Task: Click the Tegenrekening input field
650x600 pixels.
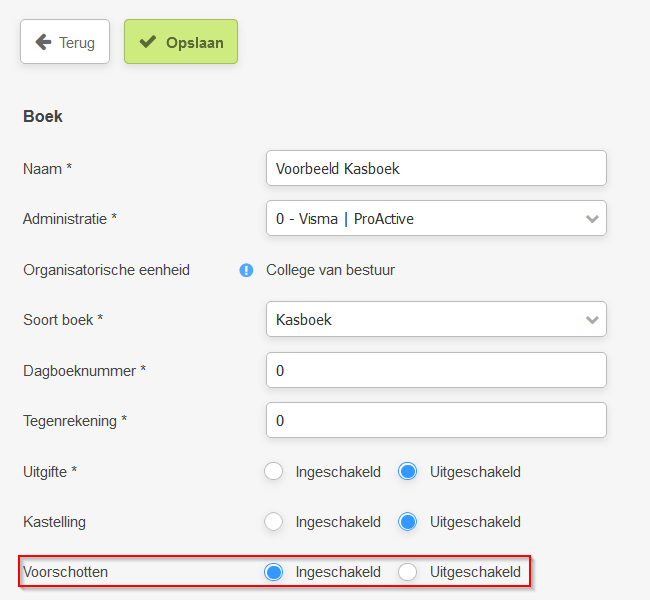Action: click(436, 420)
